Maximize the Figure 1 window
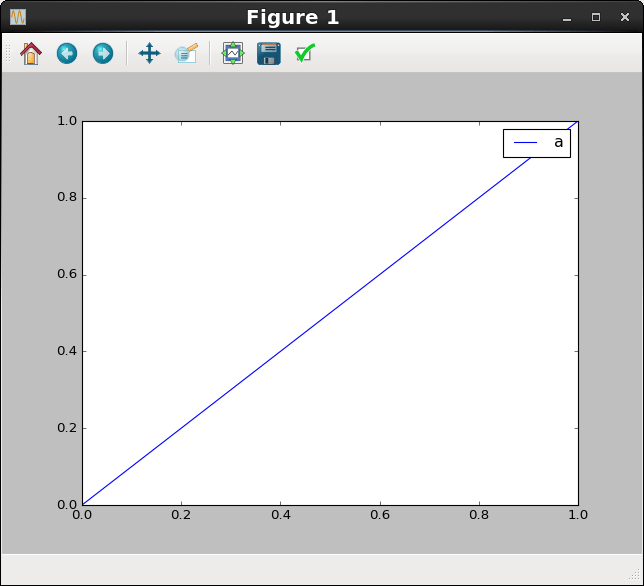Viewport: 644px width, 586px height. pos(596,17)
